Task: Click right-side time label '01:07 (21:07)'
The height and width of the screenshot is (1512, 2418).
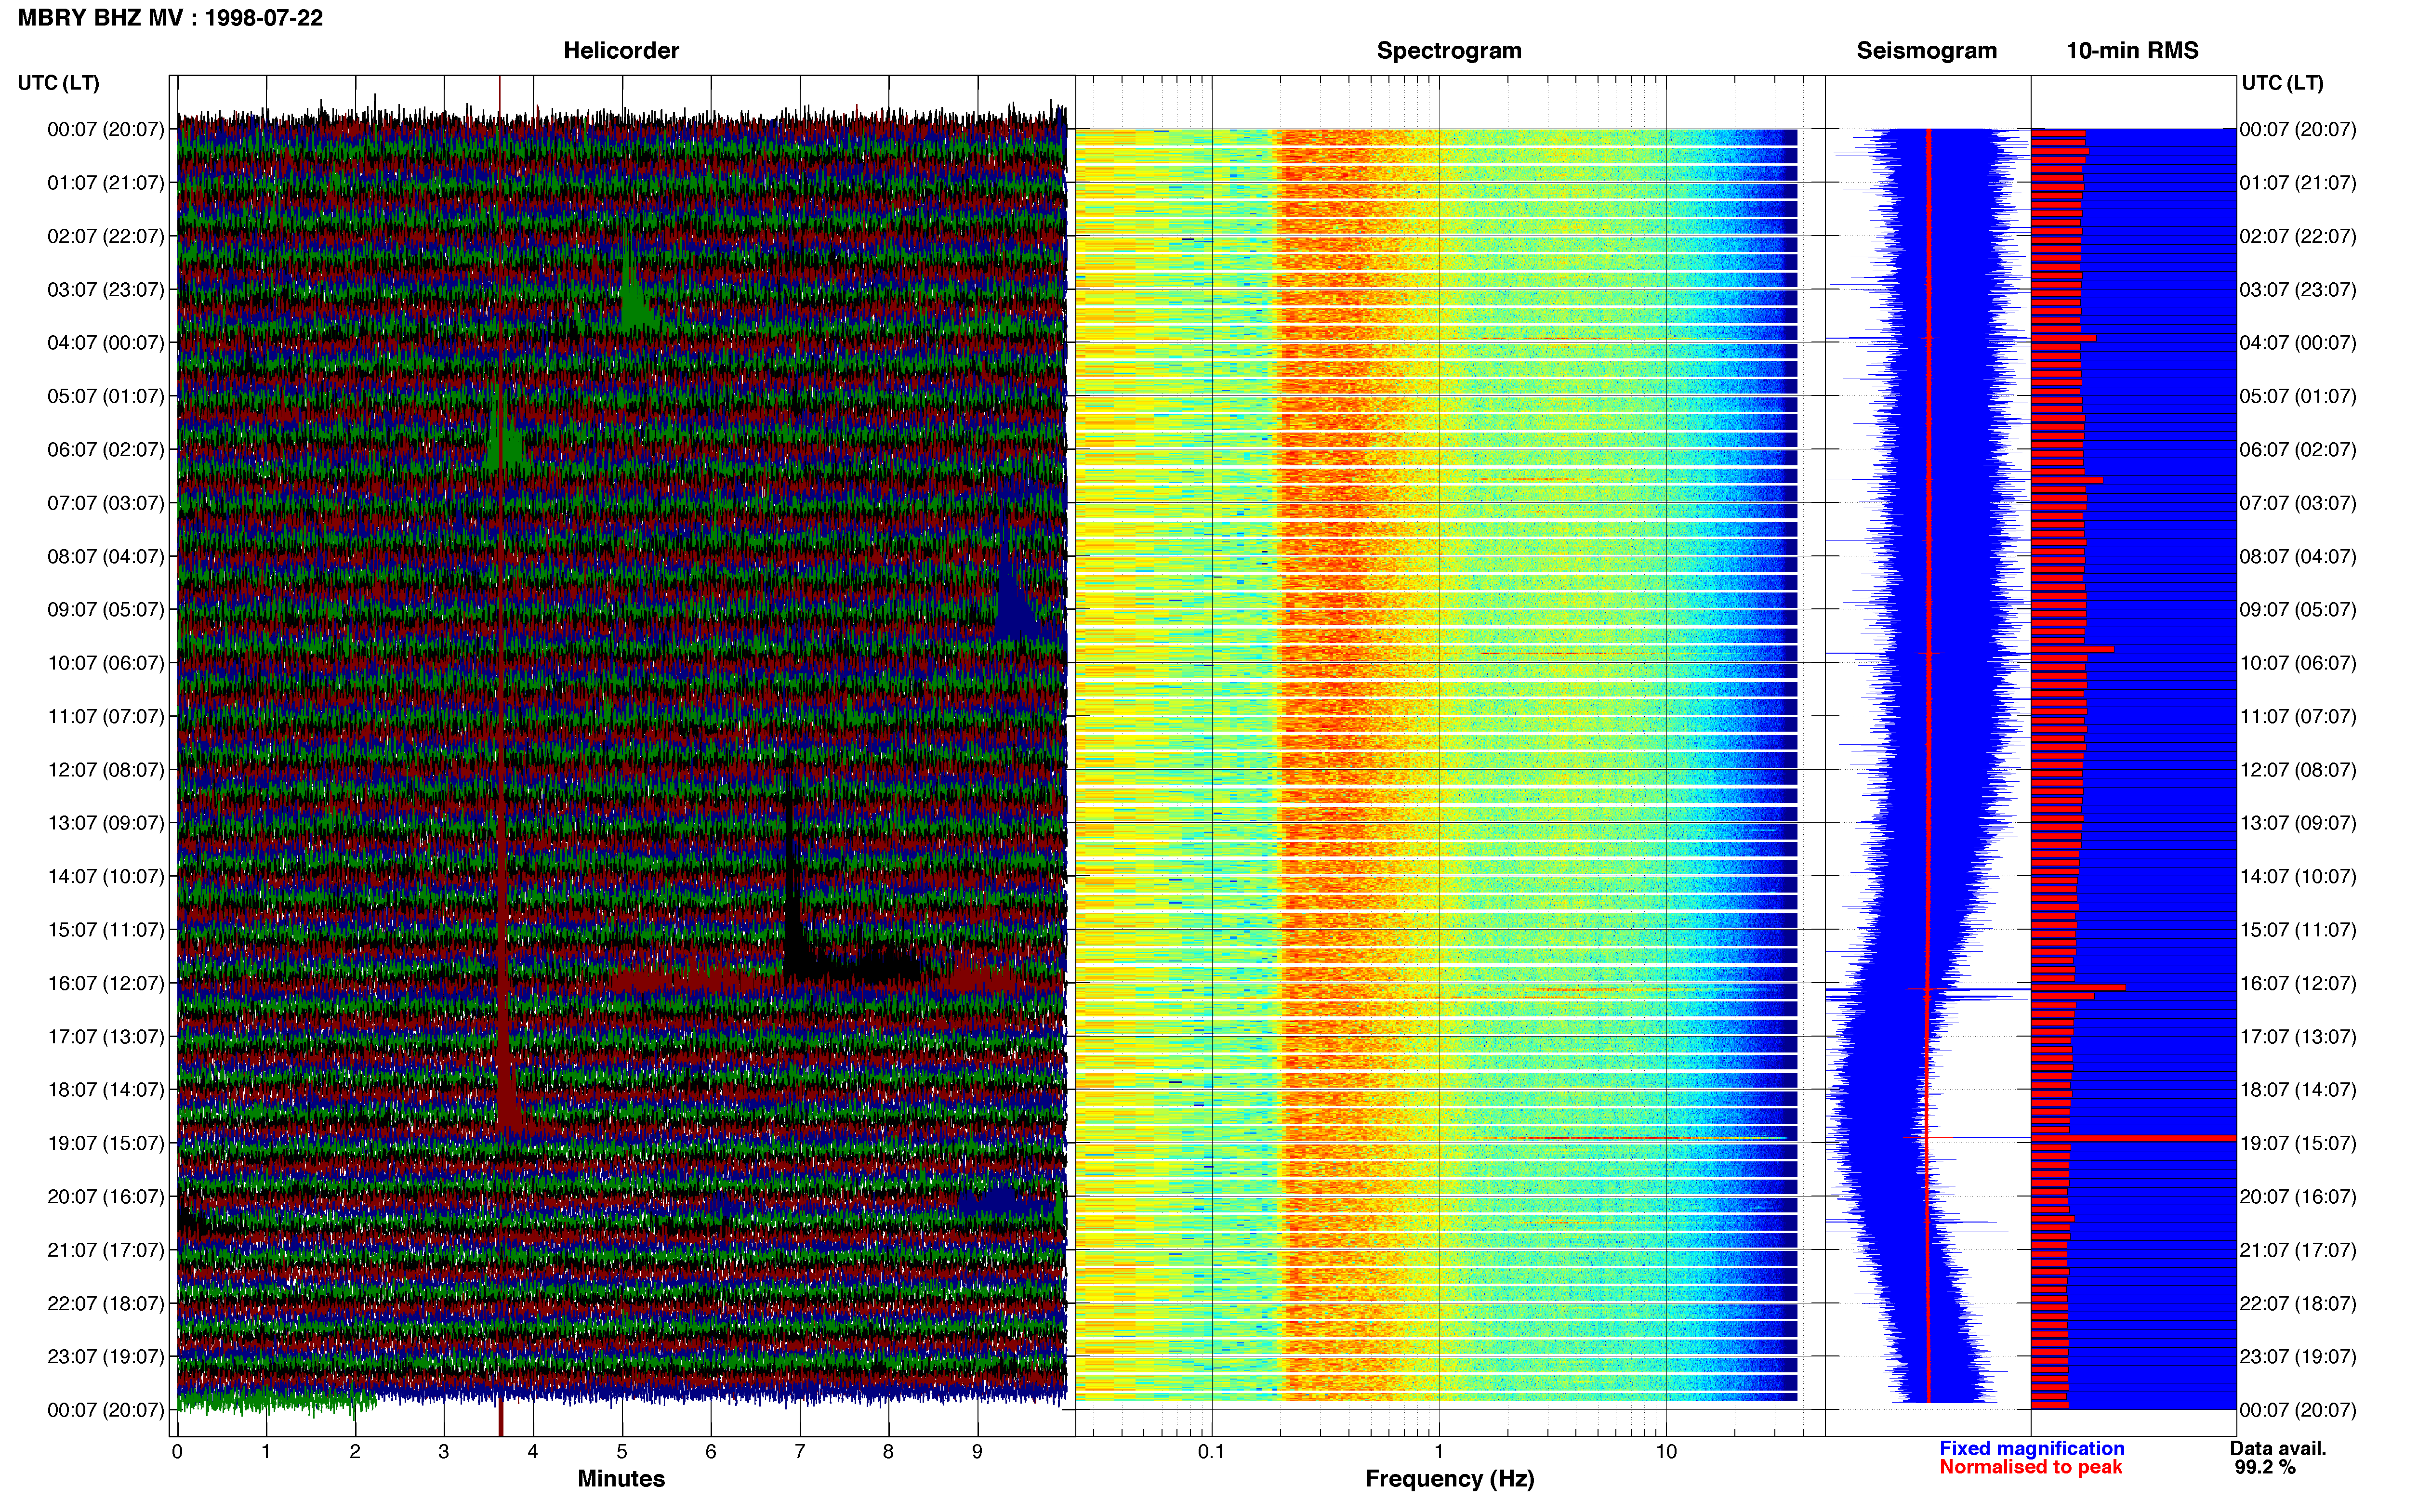Action: click(2298, 183)
